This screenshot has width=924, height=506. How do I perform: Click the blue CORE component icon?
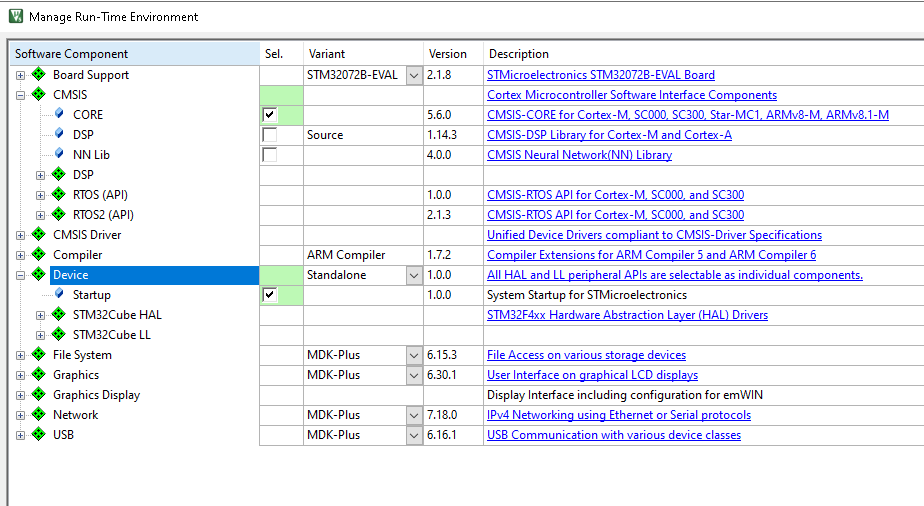pos(59,114)
